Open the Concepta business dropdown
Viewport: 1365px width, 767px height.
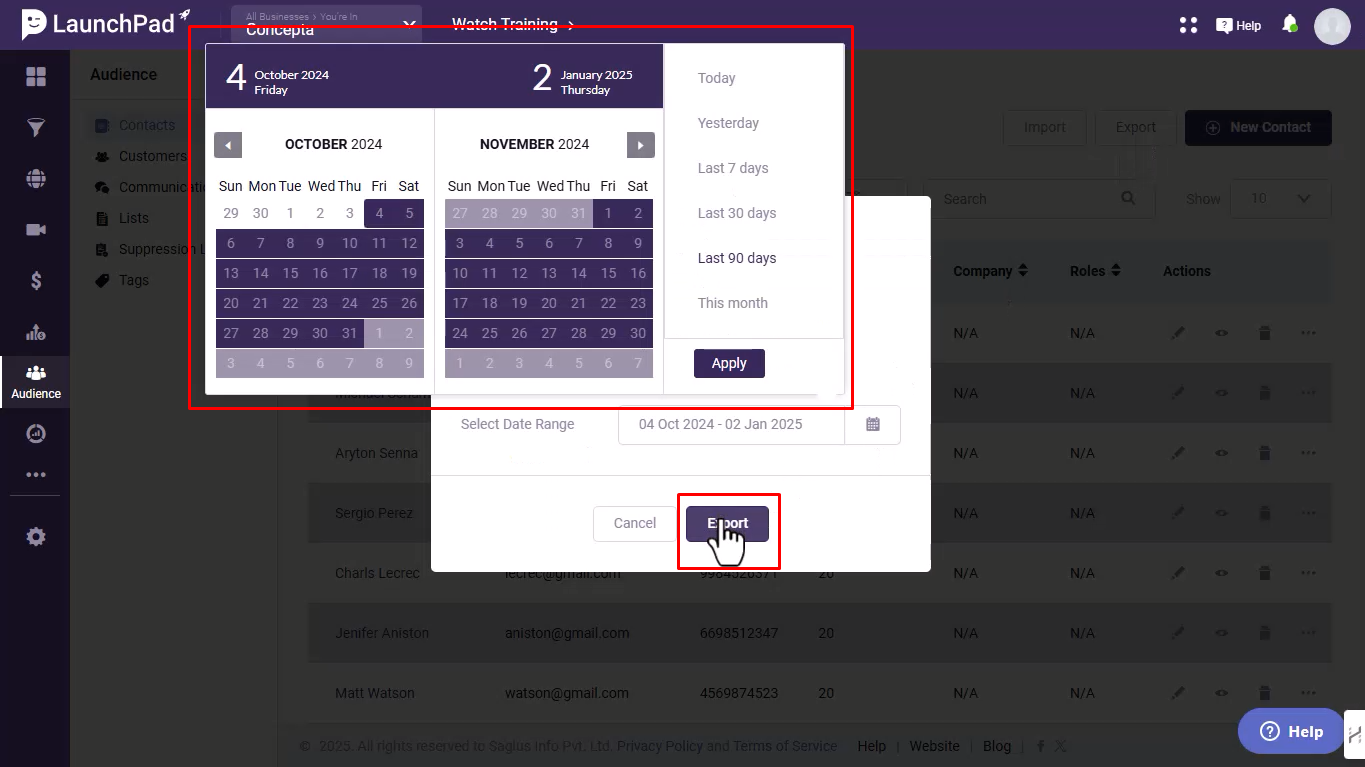click(x=326, y=24)
